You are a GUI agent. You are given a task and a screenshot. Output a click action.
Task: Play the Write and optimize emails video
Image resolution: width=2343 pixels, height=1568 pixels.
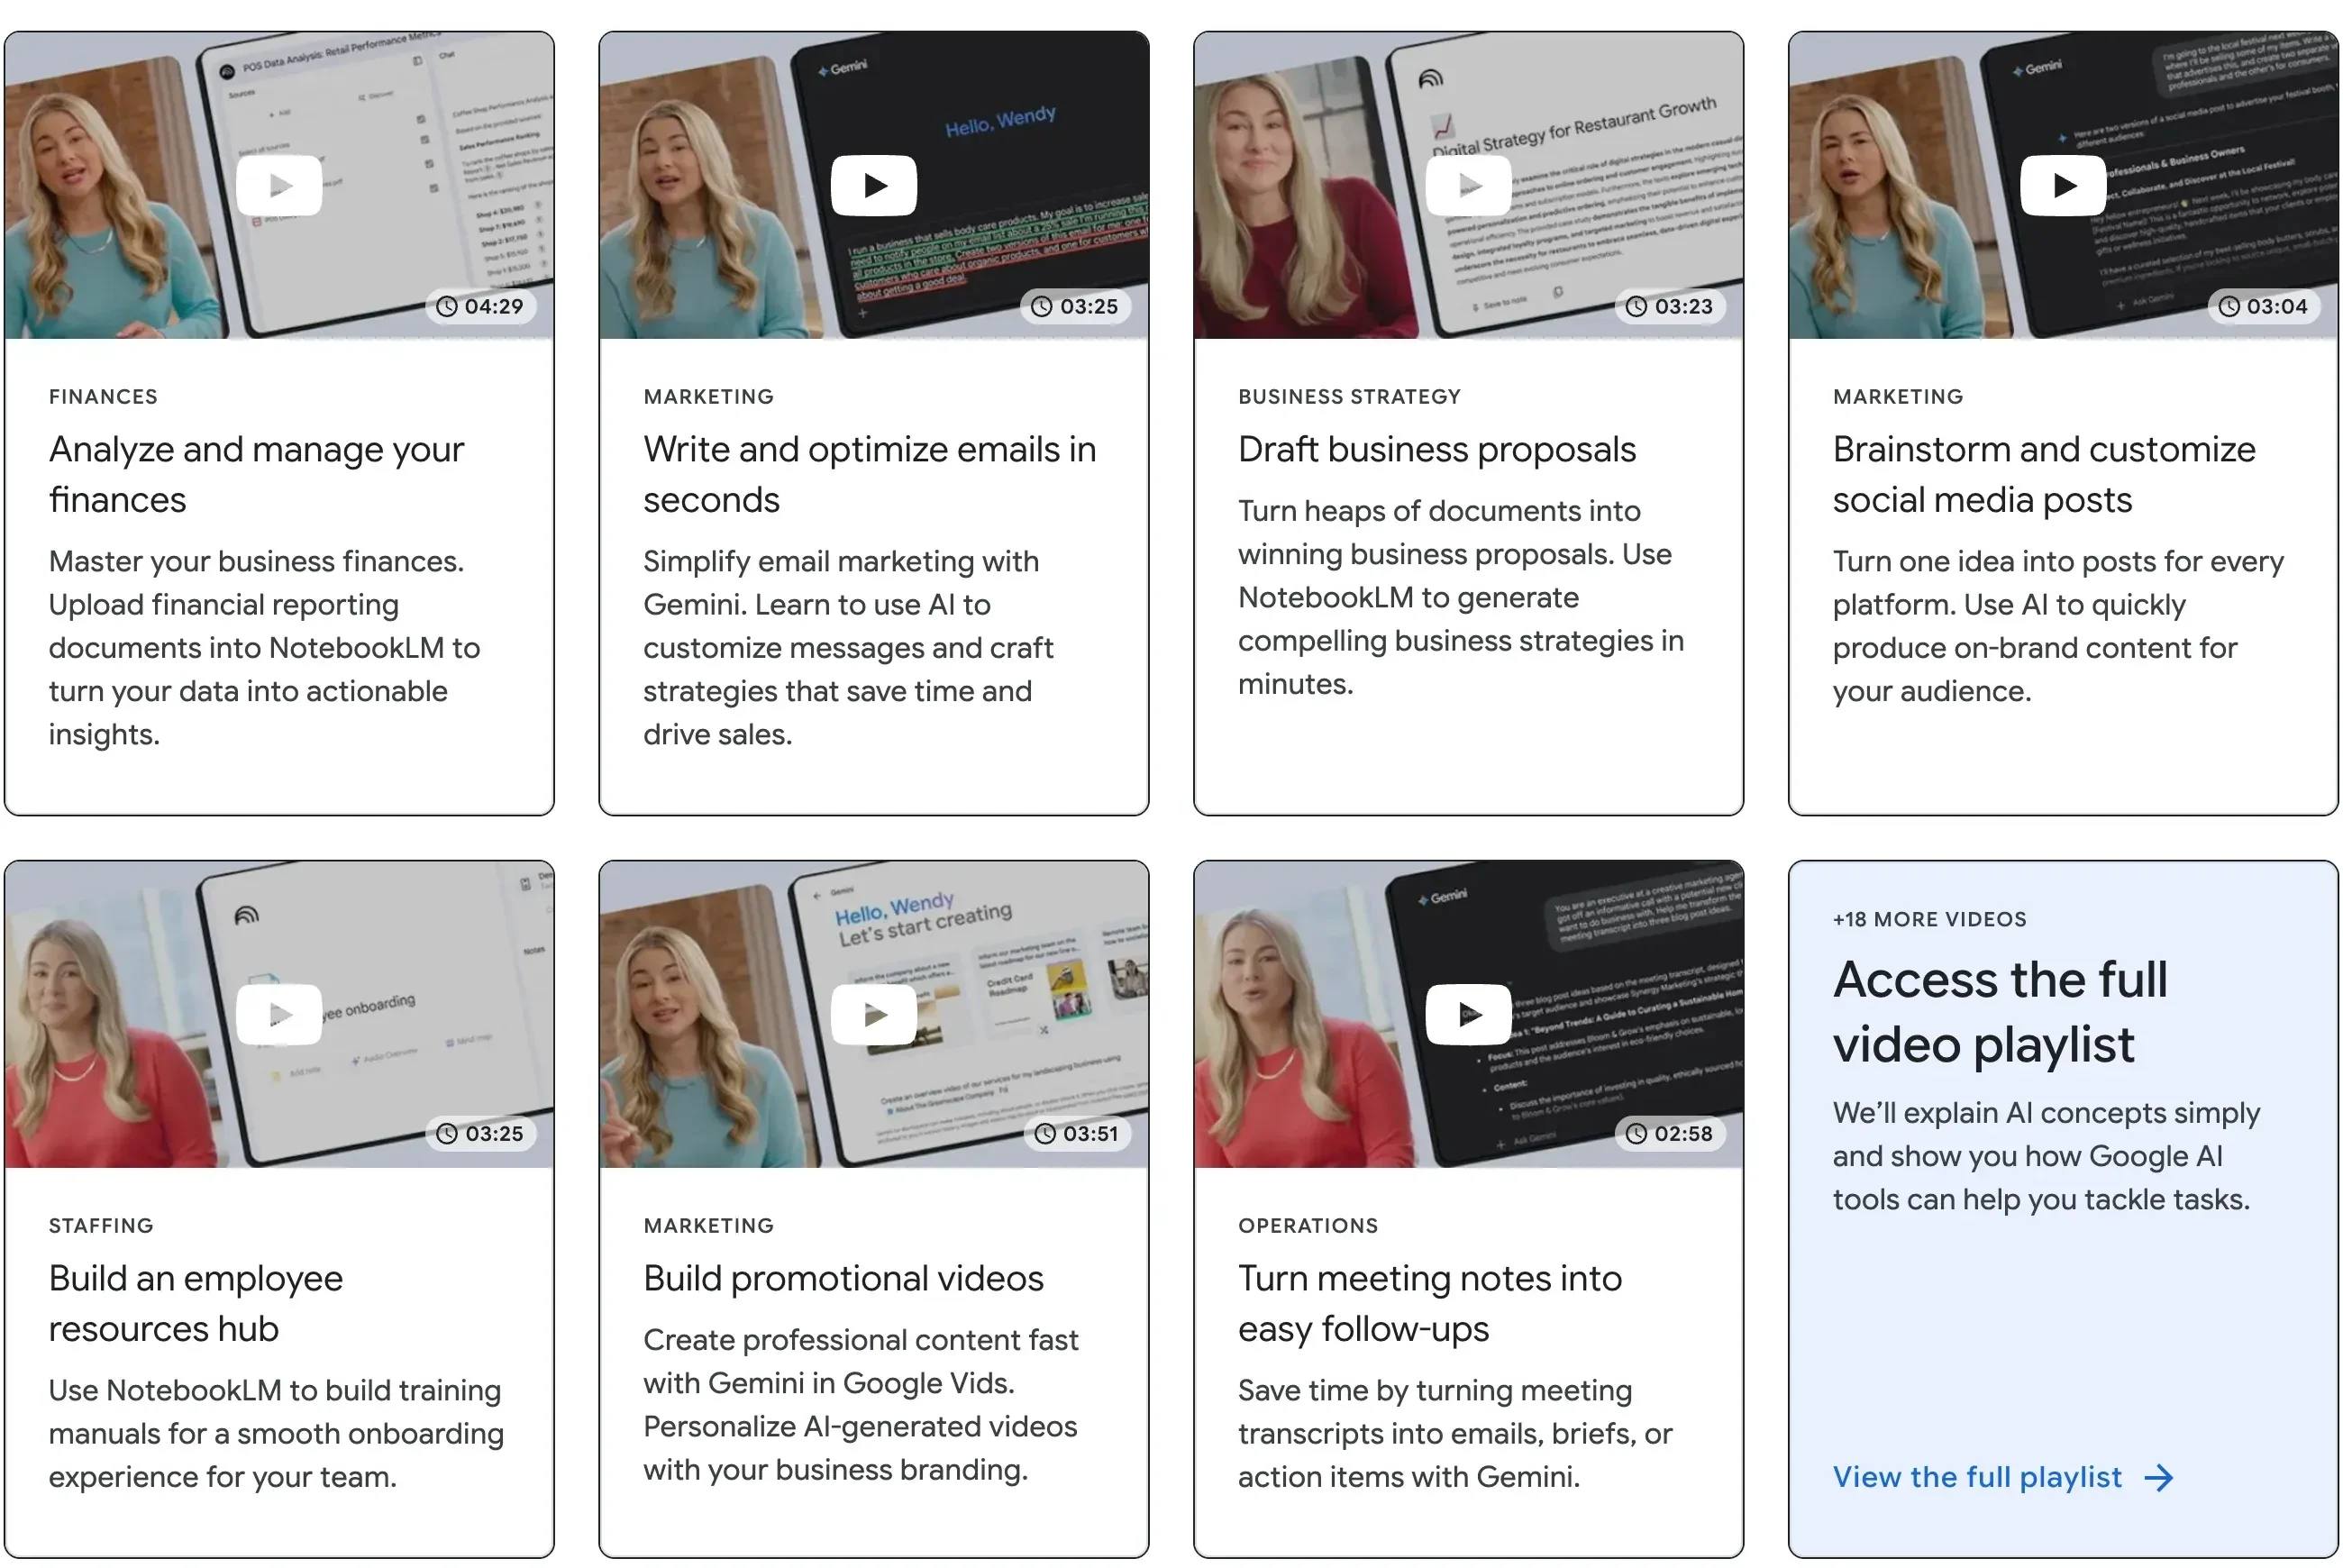point(874,185)
